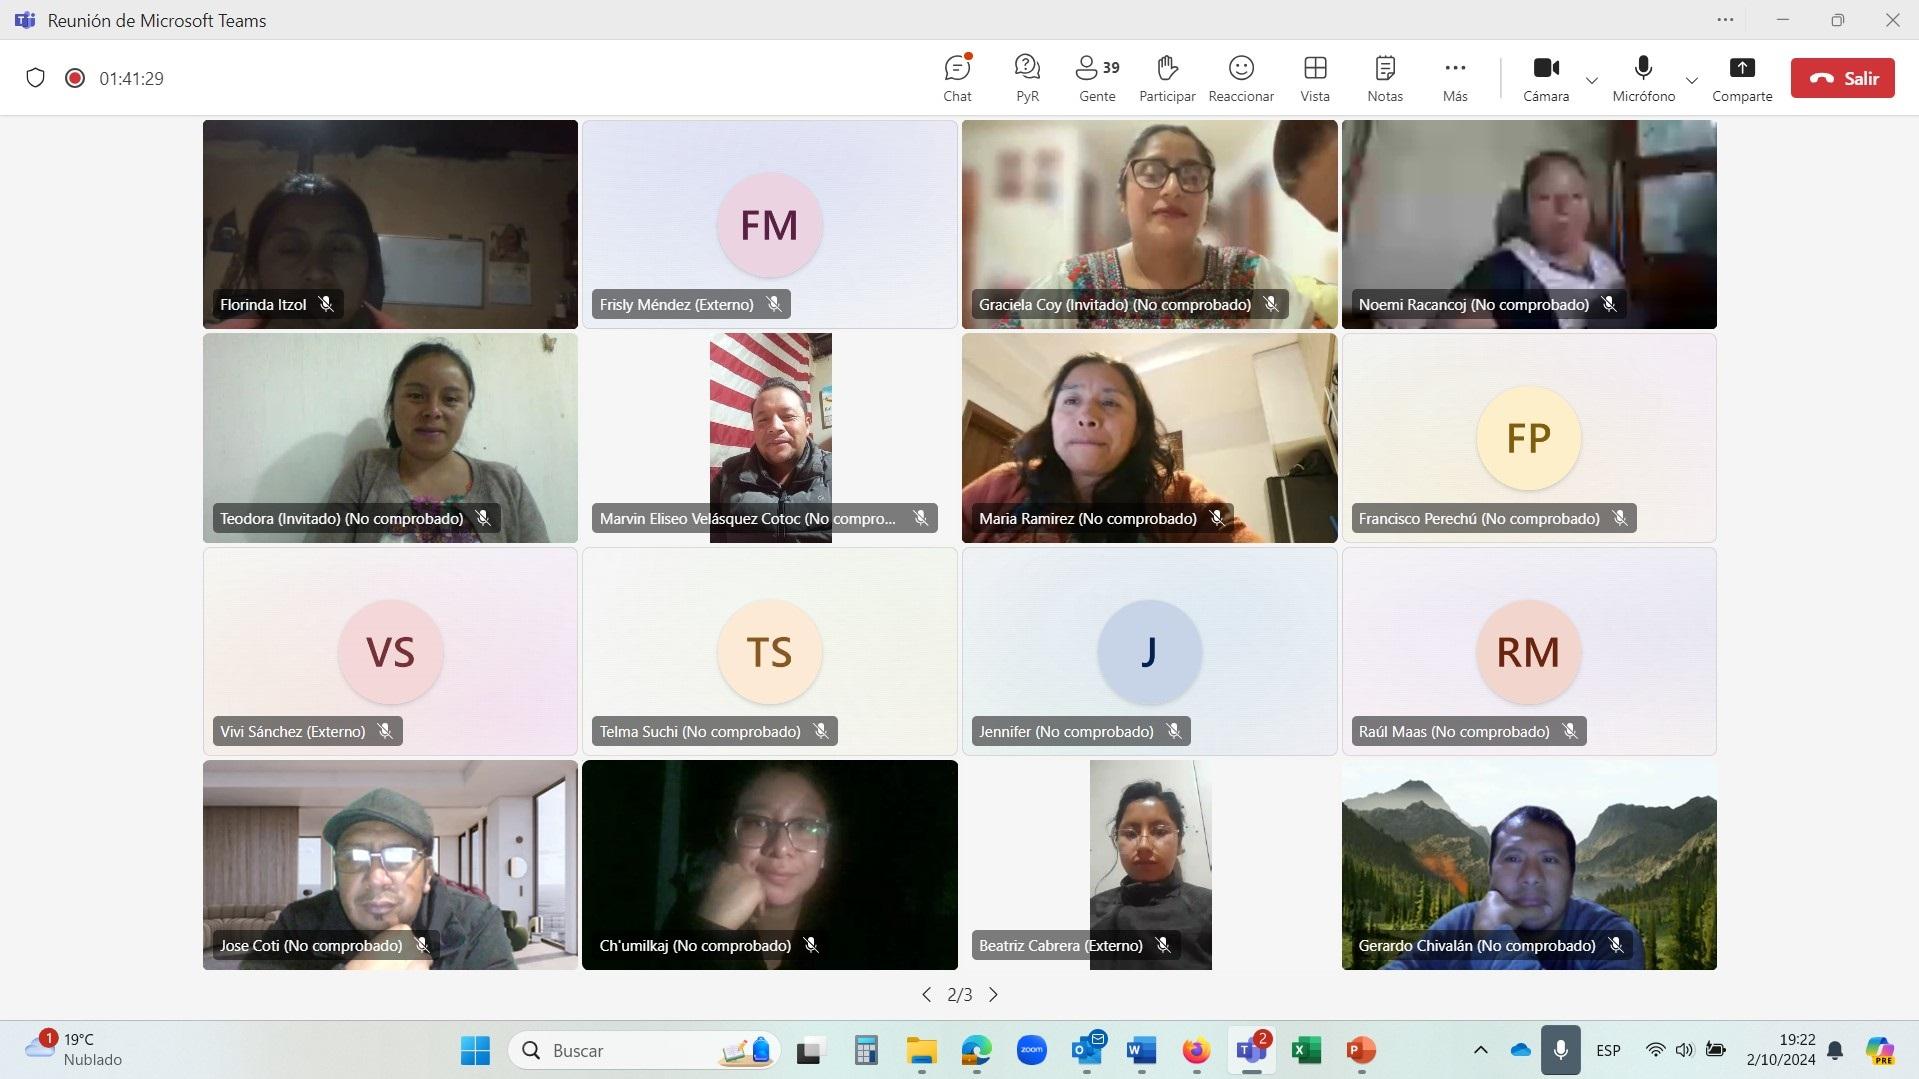Go to next page of participants
The height and width of the screenshot is (1079, 1919).
993,994
